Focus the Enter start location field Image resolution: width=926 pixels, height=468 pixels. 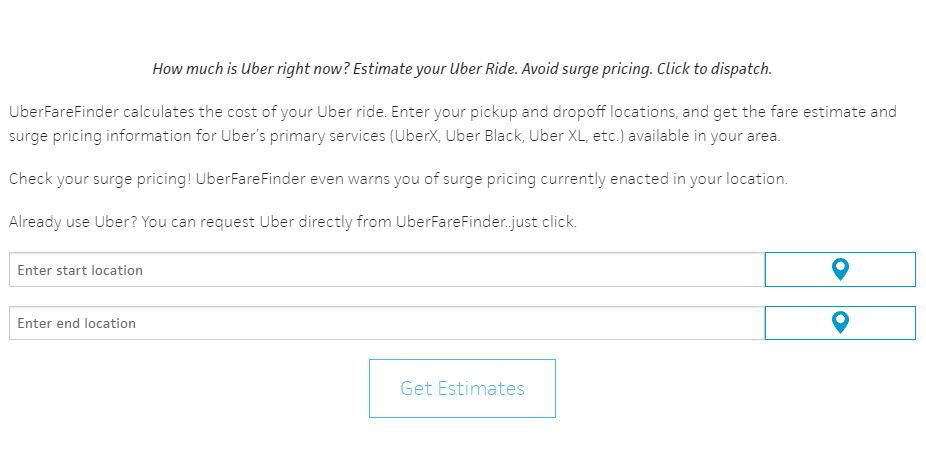coord(387,270)
